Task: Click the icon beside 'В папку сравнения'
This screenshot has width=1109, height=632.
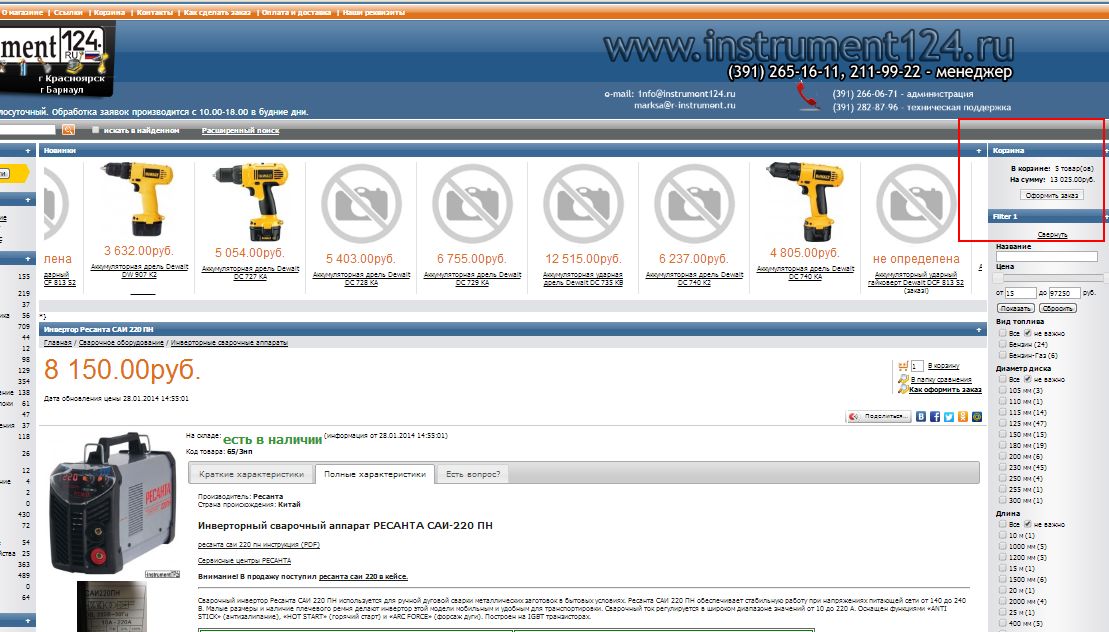Action: tap(902, 379)
